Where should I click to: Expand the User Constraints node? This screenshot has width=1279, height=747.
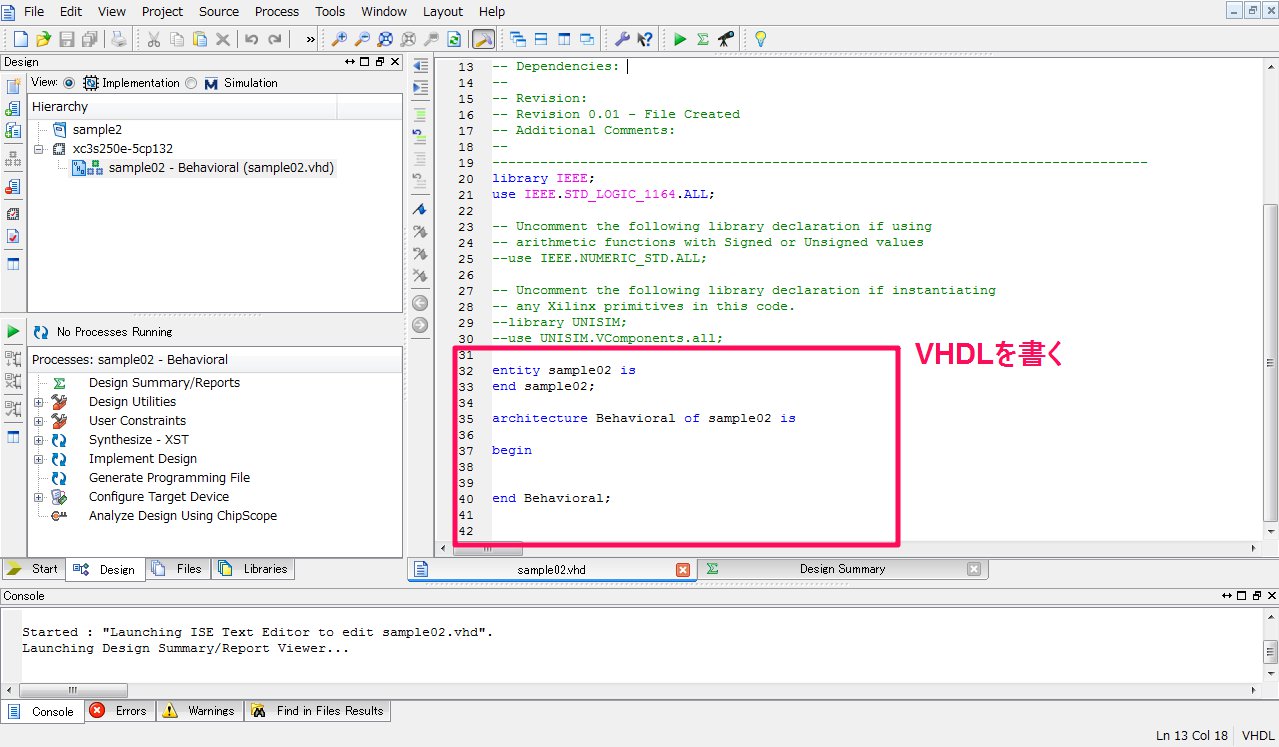[39, 421]
